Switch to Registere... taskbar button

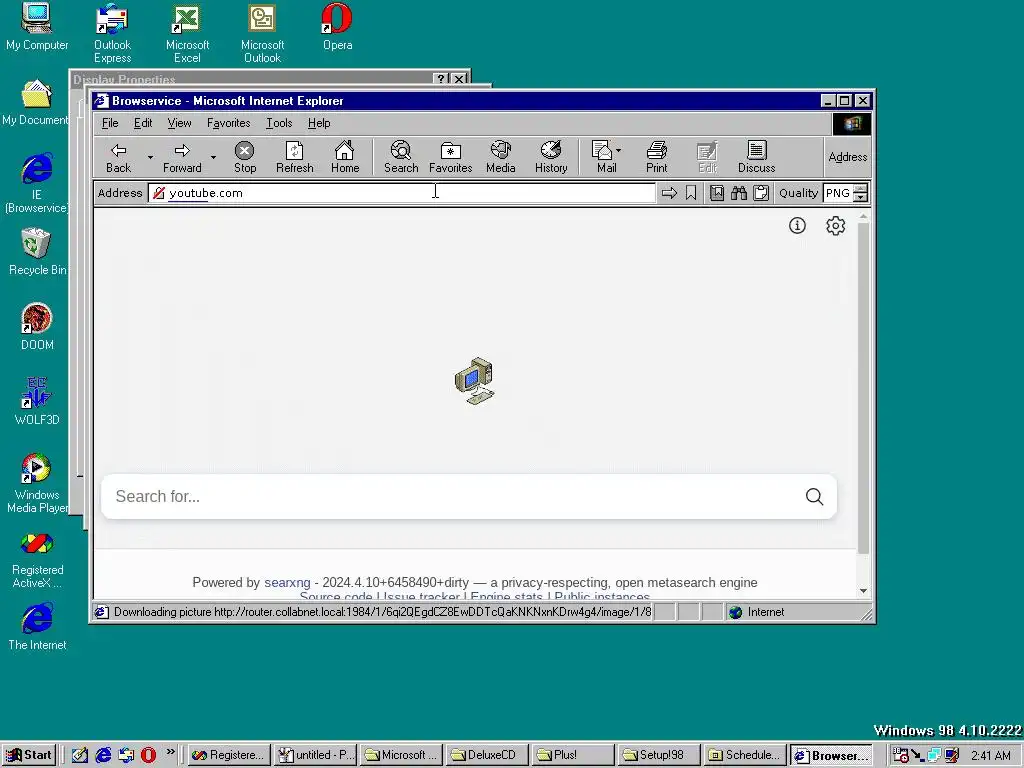[229, 755]
